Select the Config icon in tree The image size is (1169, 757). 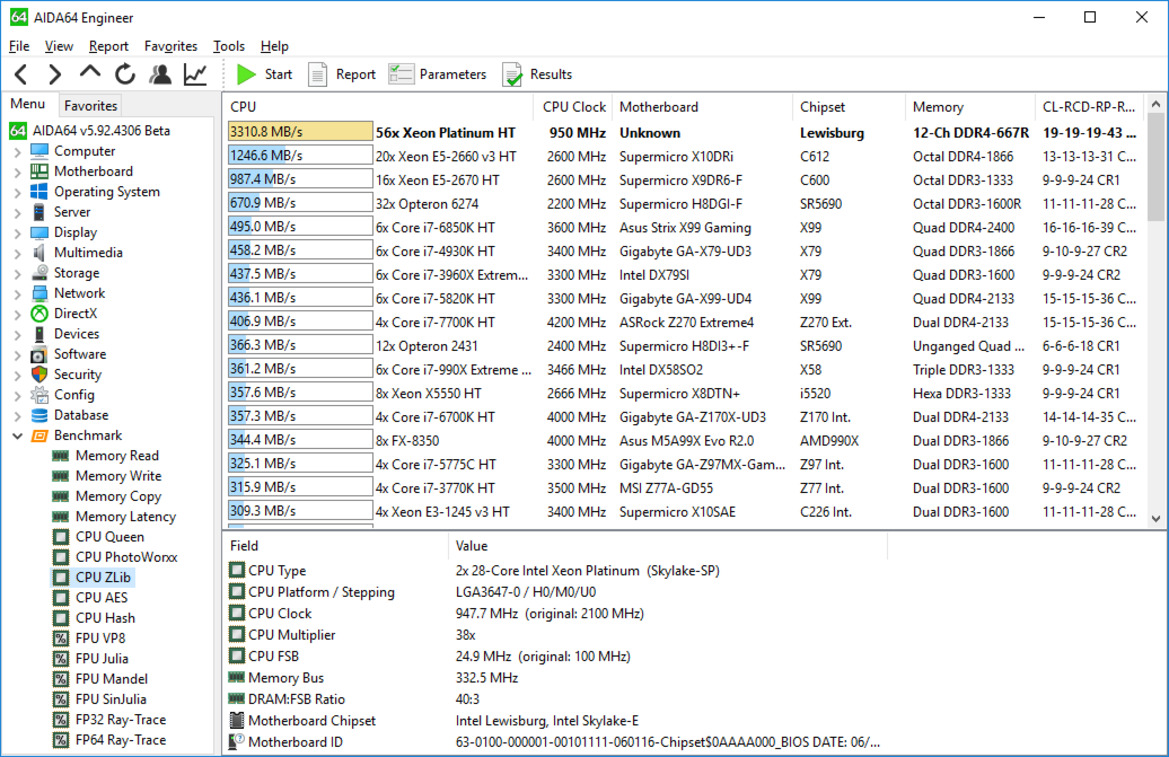[x=40, y=395]
